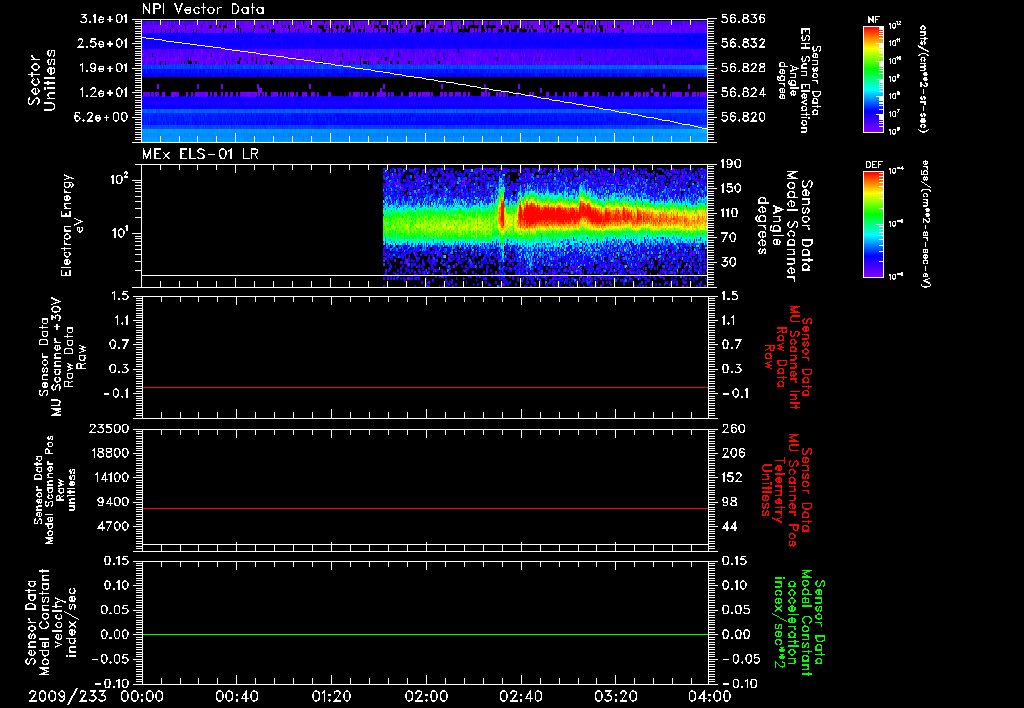Click the '1.2e+01' sector axis value
Image resolution: width=1024 pixels, height=708 pixels.
[x=103, y=93]
